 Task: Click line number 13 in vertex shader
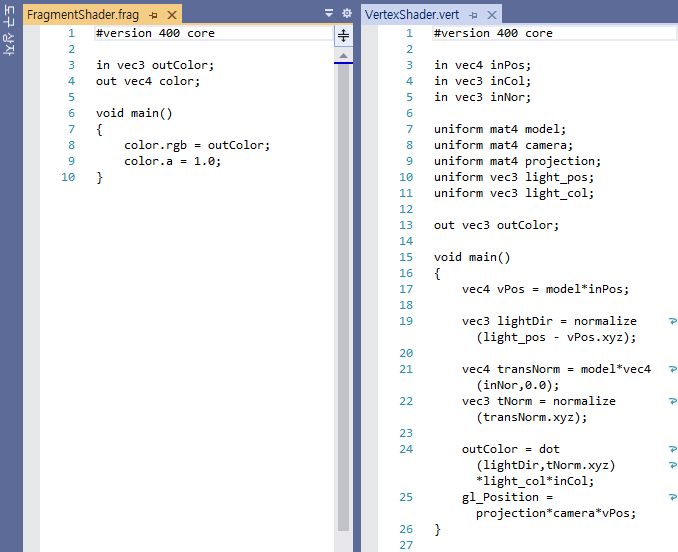click(x=406, y=225)
